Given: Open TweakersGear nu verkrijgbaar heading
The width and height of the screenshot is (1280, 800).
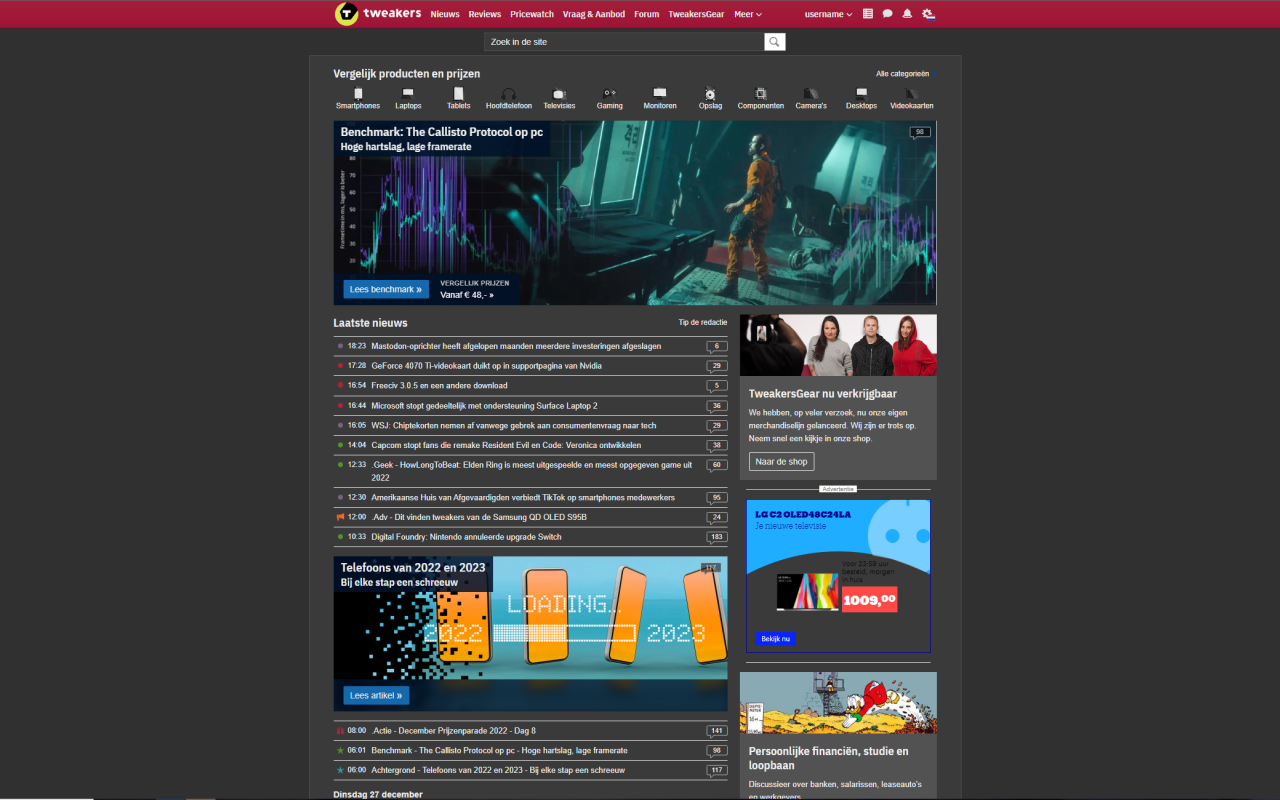Looking at the screenshot, I should pyautogui.click(x=823, y=394).
